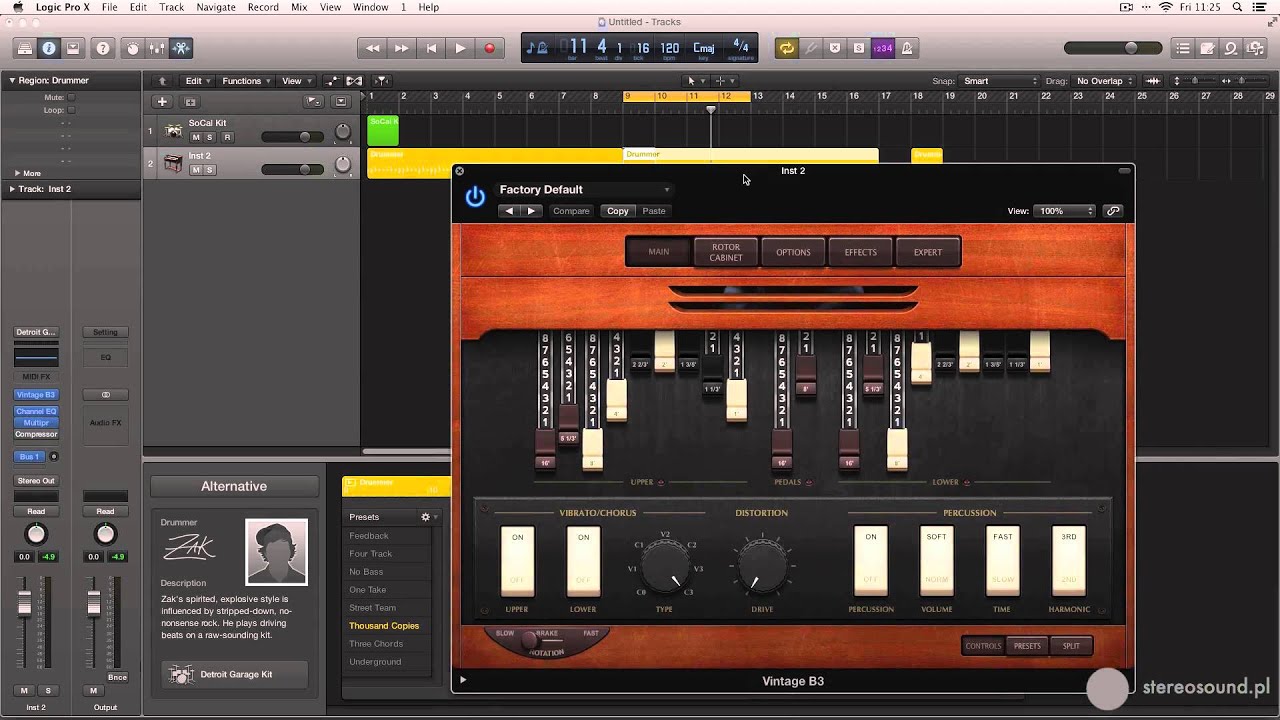Image resolution: width=1280 pixels, height=720 pixels.
Task: Click the plugin Paste button
Action: coord(654,211)
